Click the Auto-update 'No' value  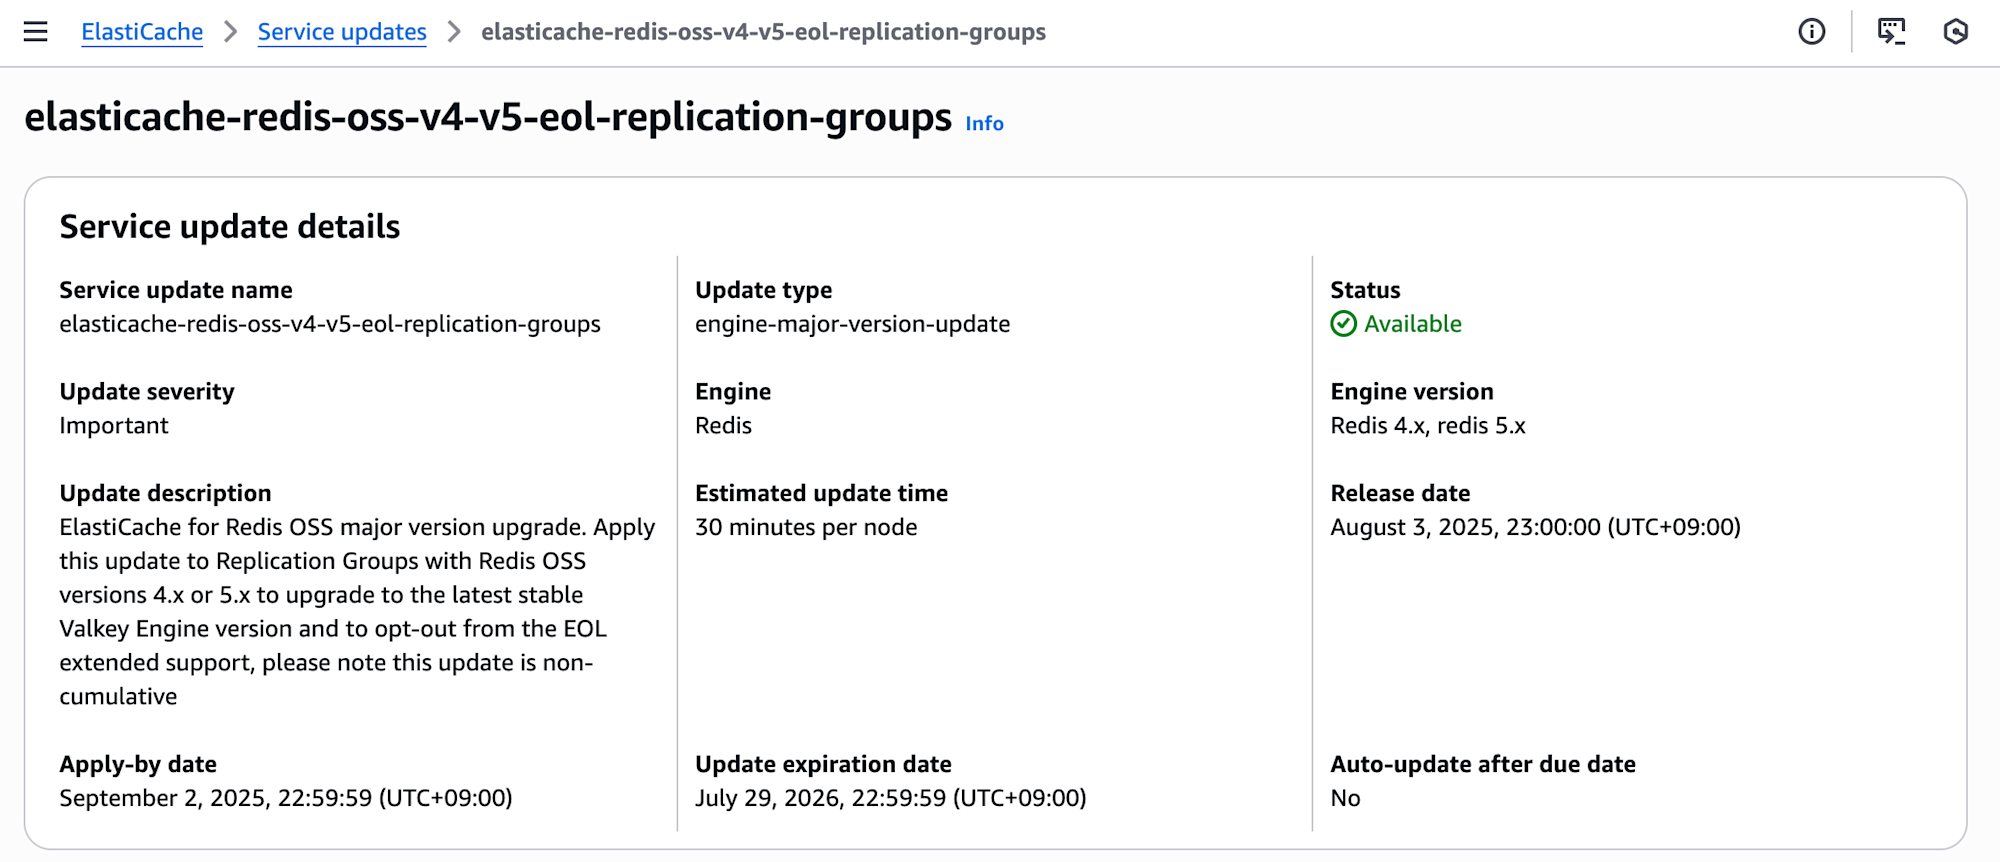[x=1345, y=798]
